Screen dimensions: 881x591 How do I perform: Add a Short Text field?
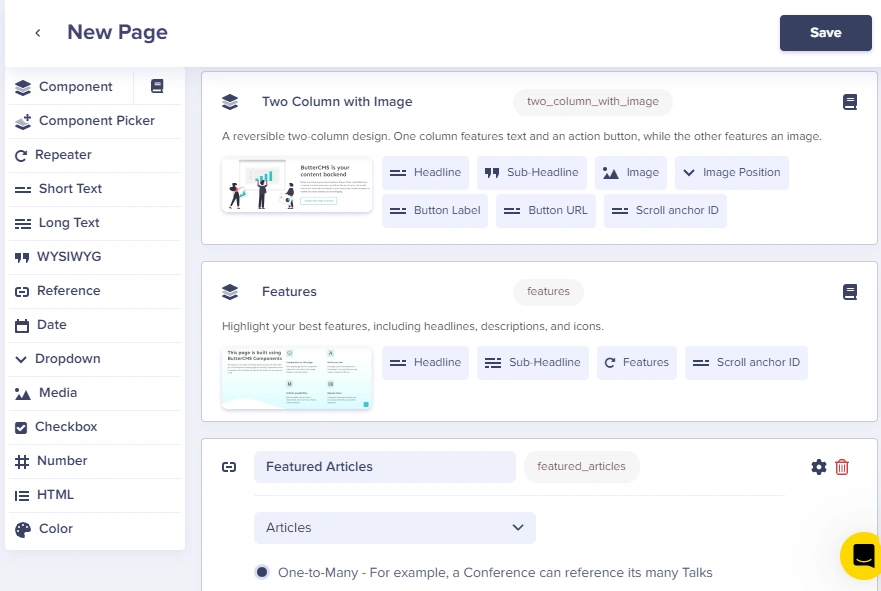95,189
